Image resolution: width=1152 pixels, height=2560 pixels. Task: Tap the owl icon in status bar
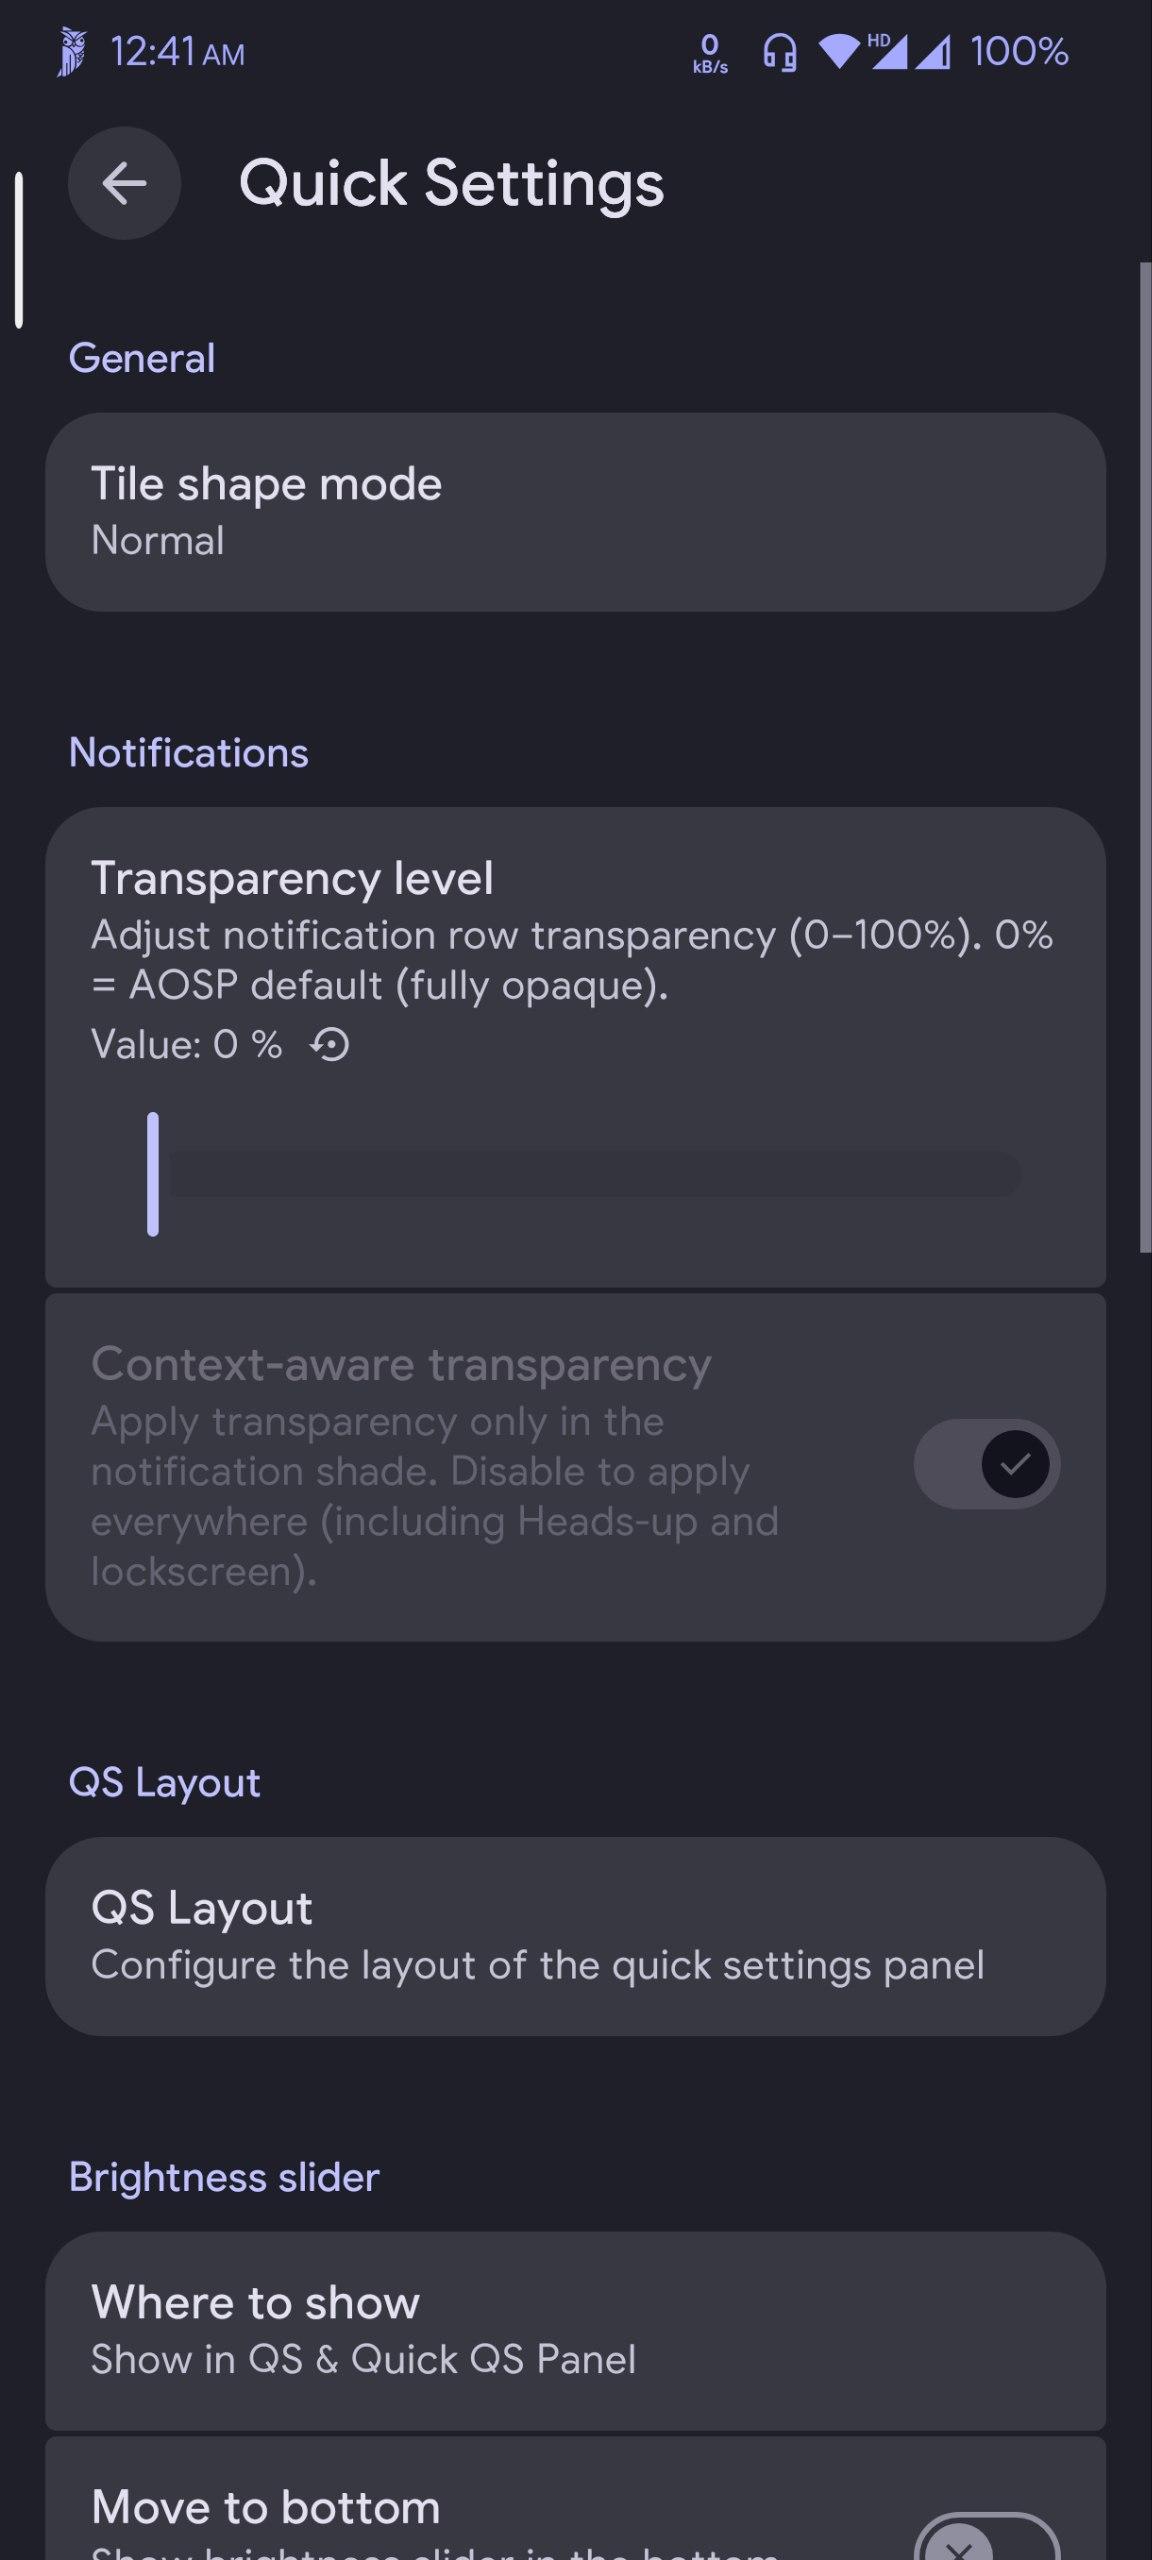point(71,52)
